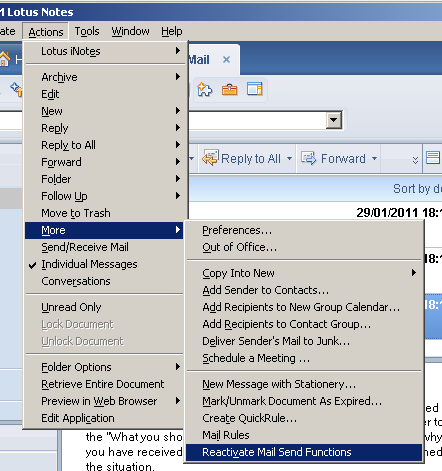Click the Sort by link
The width and height of the screenshot is (442, 471).
pos(417,189)
